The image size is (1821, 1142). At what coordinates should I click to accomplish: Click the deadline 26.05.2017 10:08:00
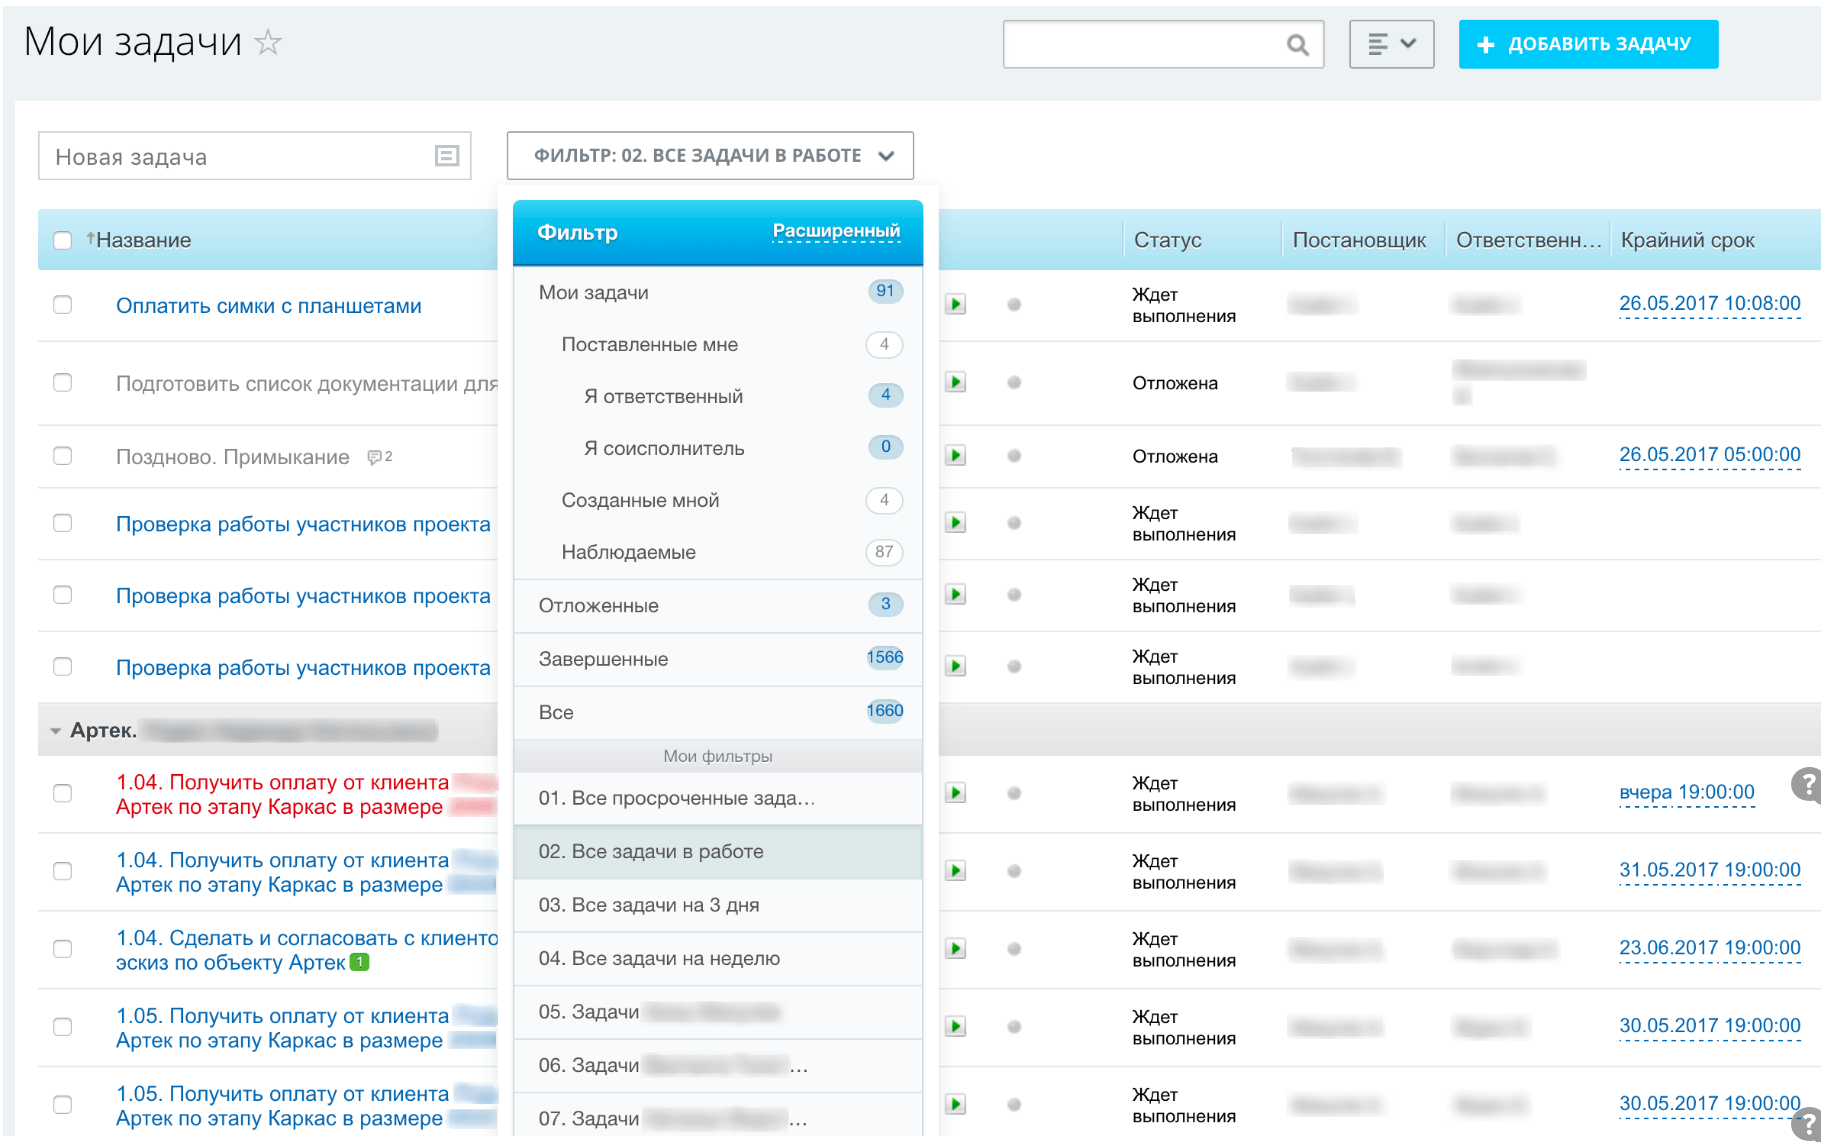1709,303
